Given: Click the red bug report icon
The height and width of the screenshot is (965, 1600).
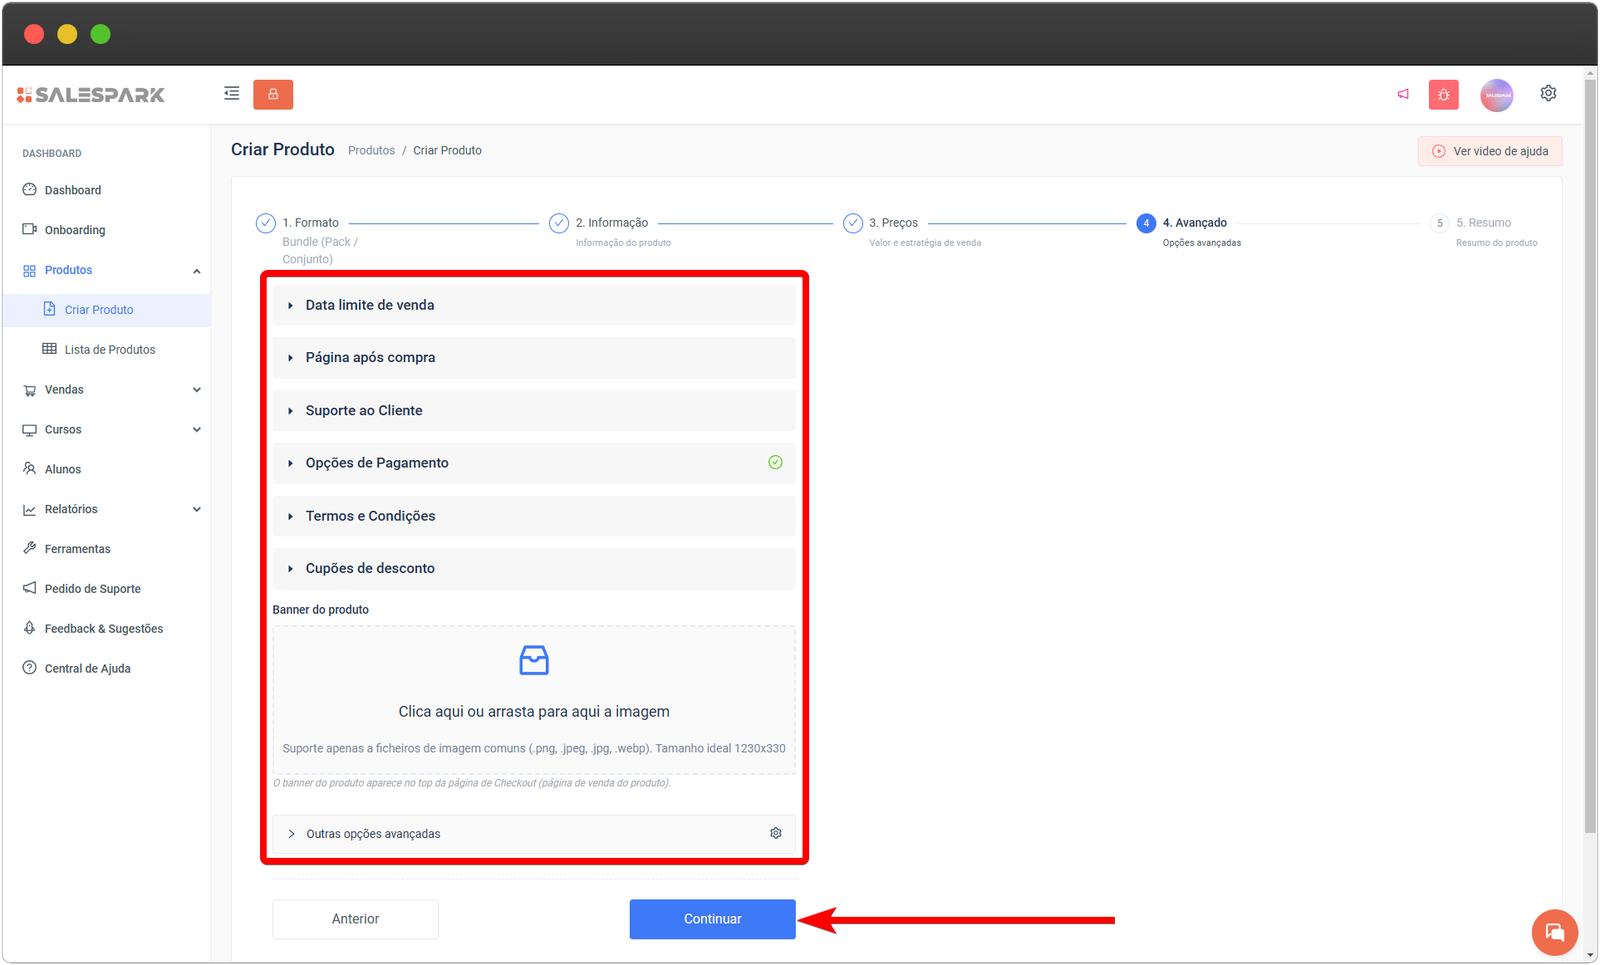Looking at the screenshot, I should [1443, 95].
